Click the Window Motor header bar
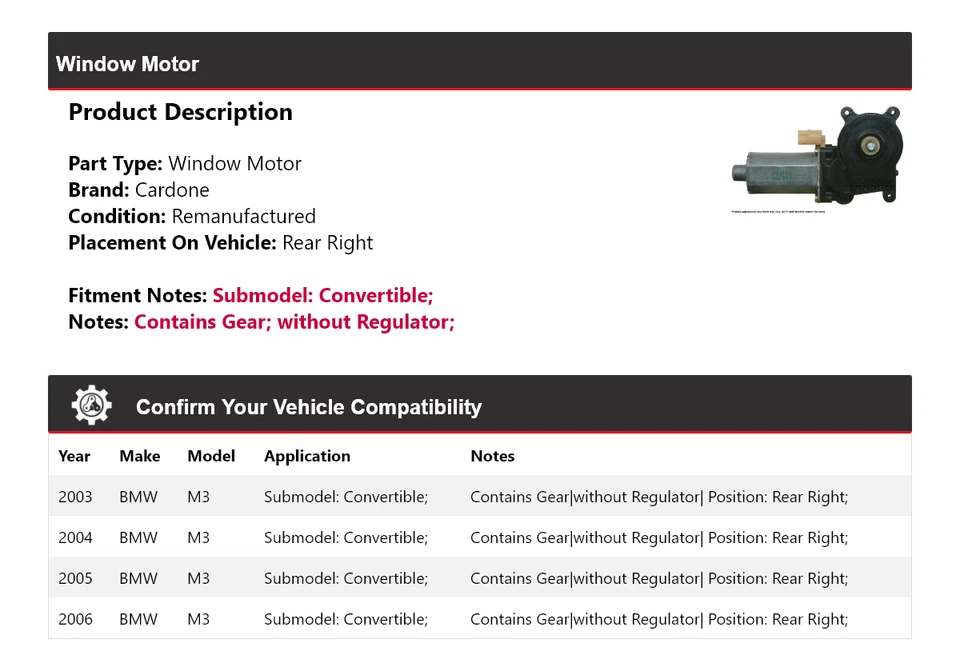Screen dimensions: 960x671 (x=479, y=62)
